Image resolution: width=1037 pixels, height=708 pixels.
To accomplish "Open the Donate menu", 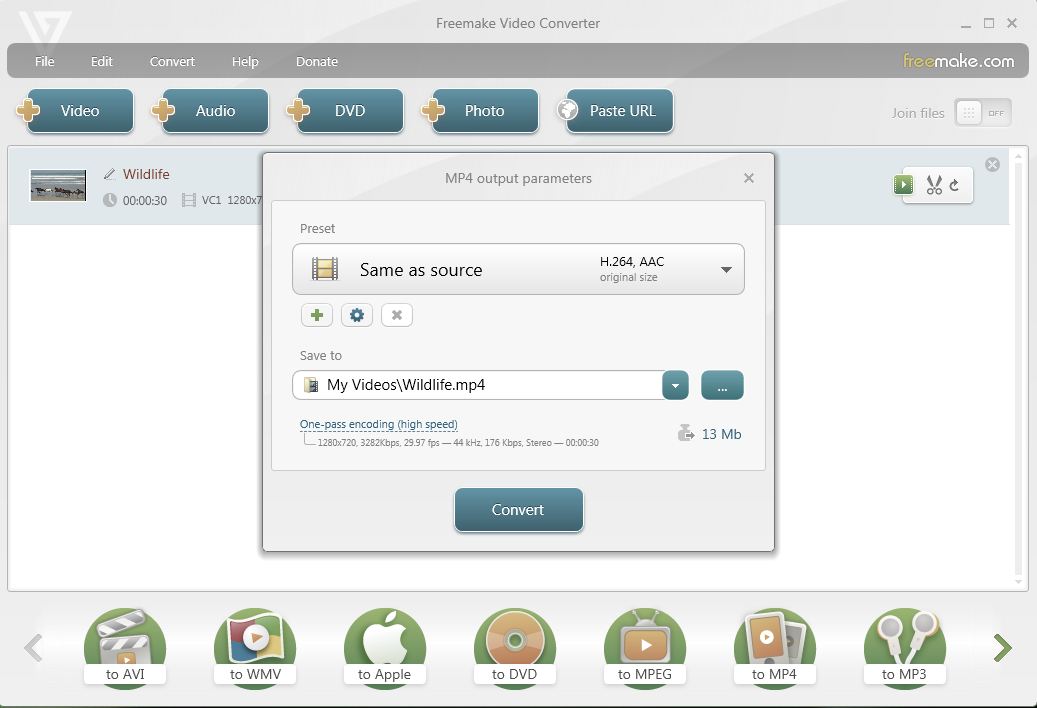I will coord(316,61).
